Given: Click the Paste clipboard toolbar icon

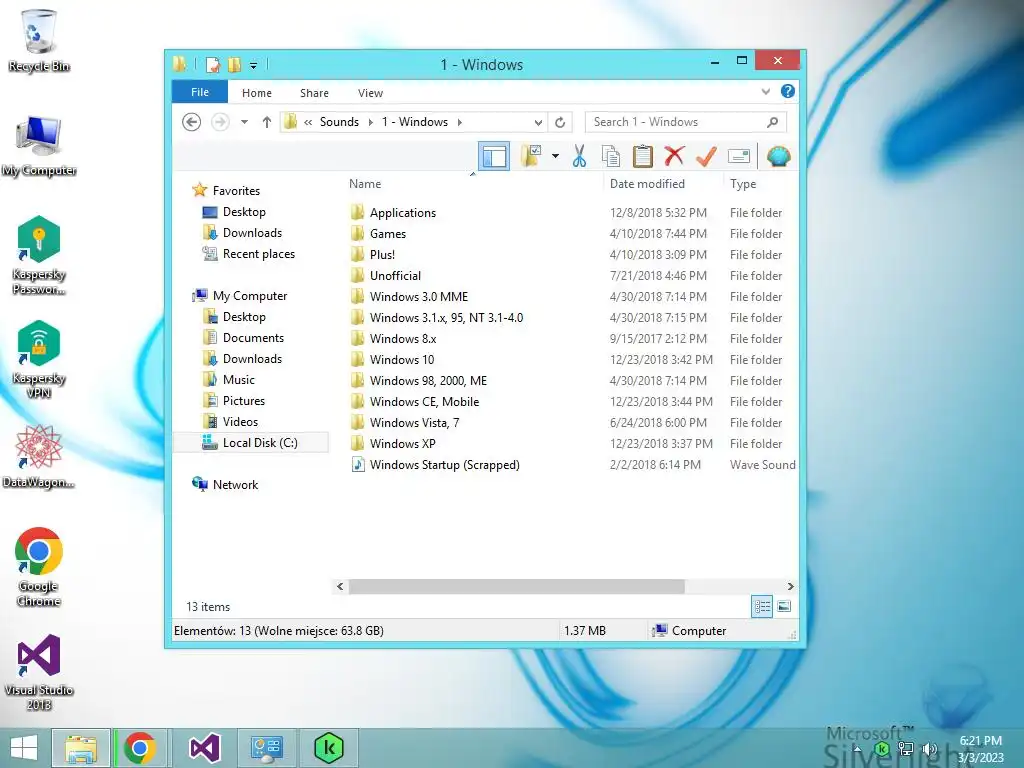Looking at the screenshot, I should [643, 157].
